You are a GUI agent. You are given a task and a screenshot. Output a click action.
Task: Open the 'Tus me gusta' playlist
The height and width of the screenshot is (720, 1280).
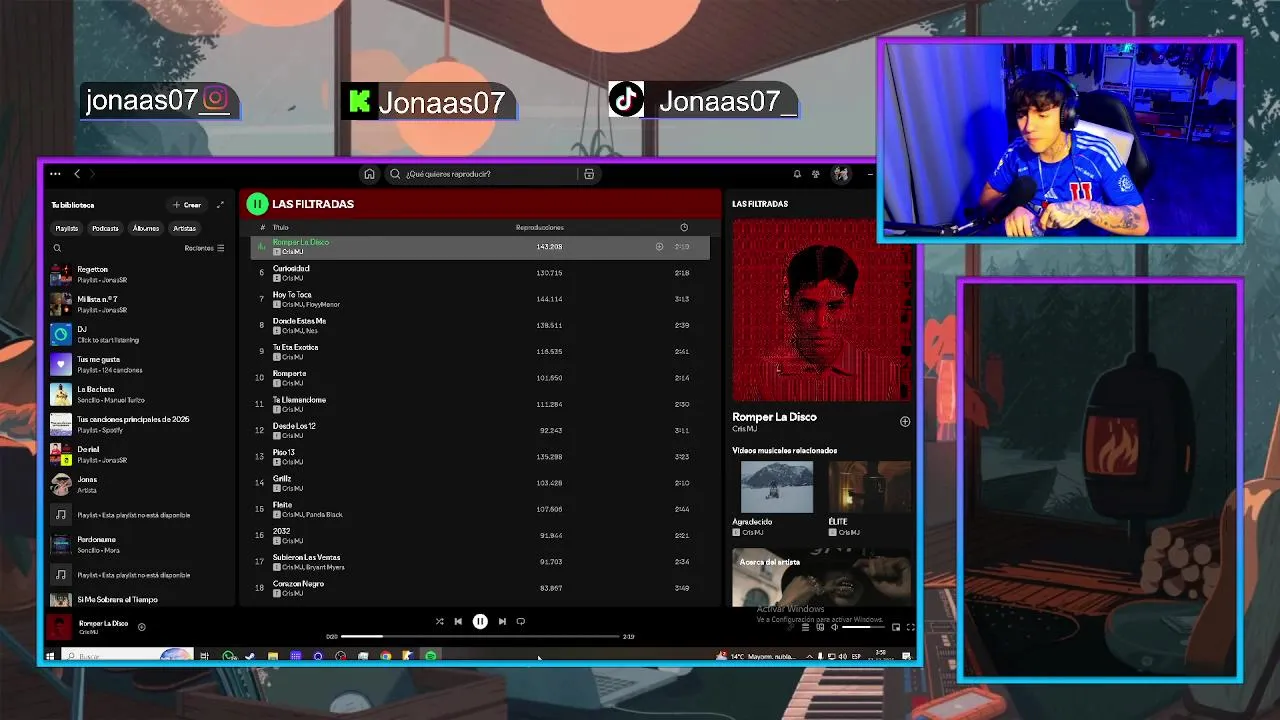140,364
